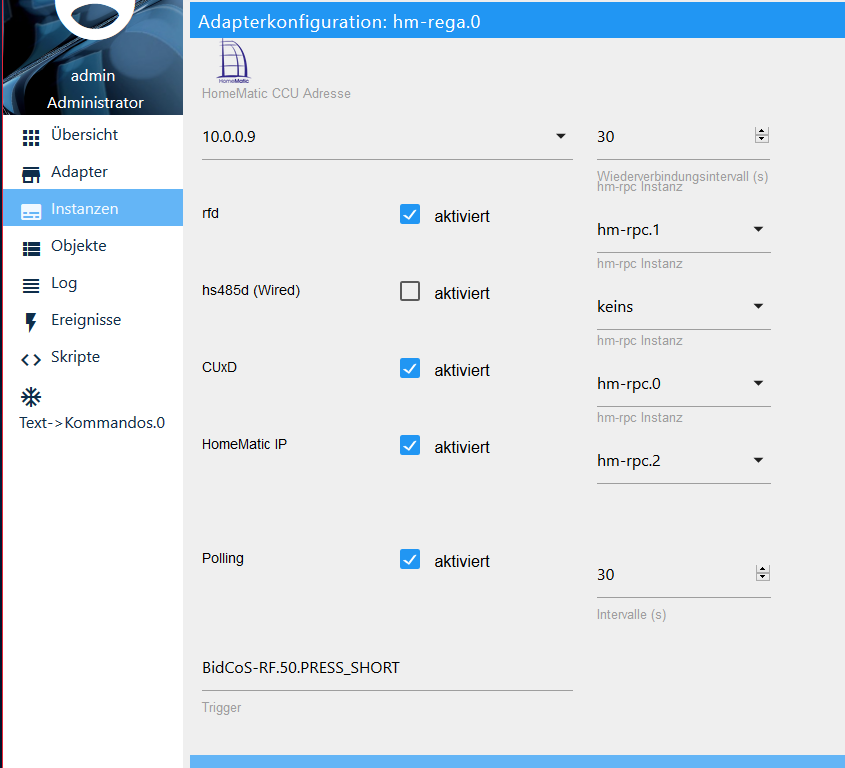Open the CCU address dropdown 10.0.0.9
Viewport: 845px width, 768px height.
tap(387, 137)
